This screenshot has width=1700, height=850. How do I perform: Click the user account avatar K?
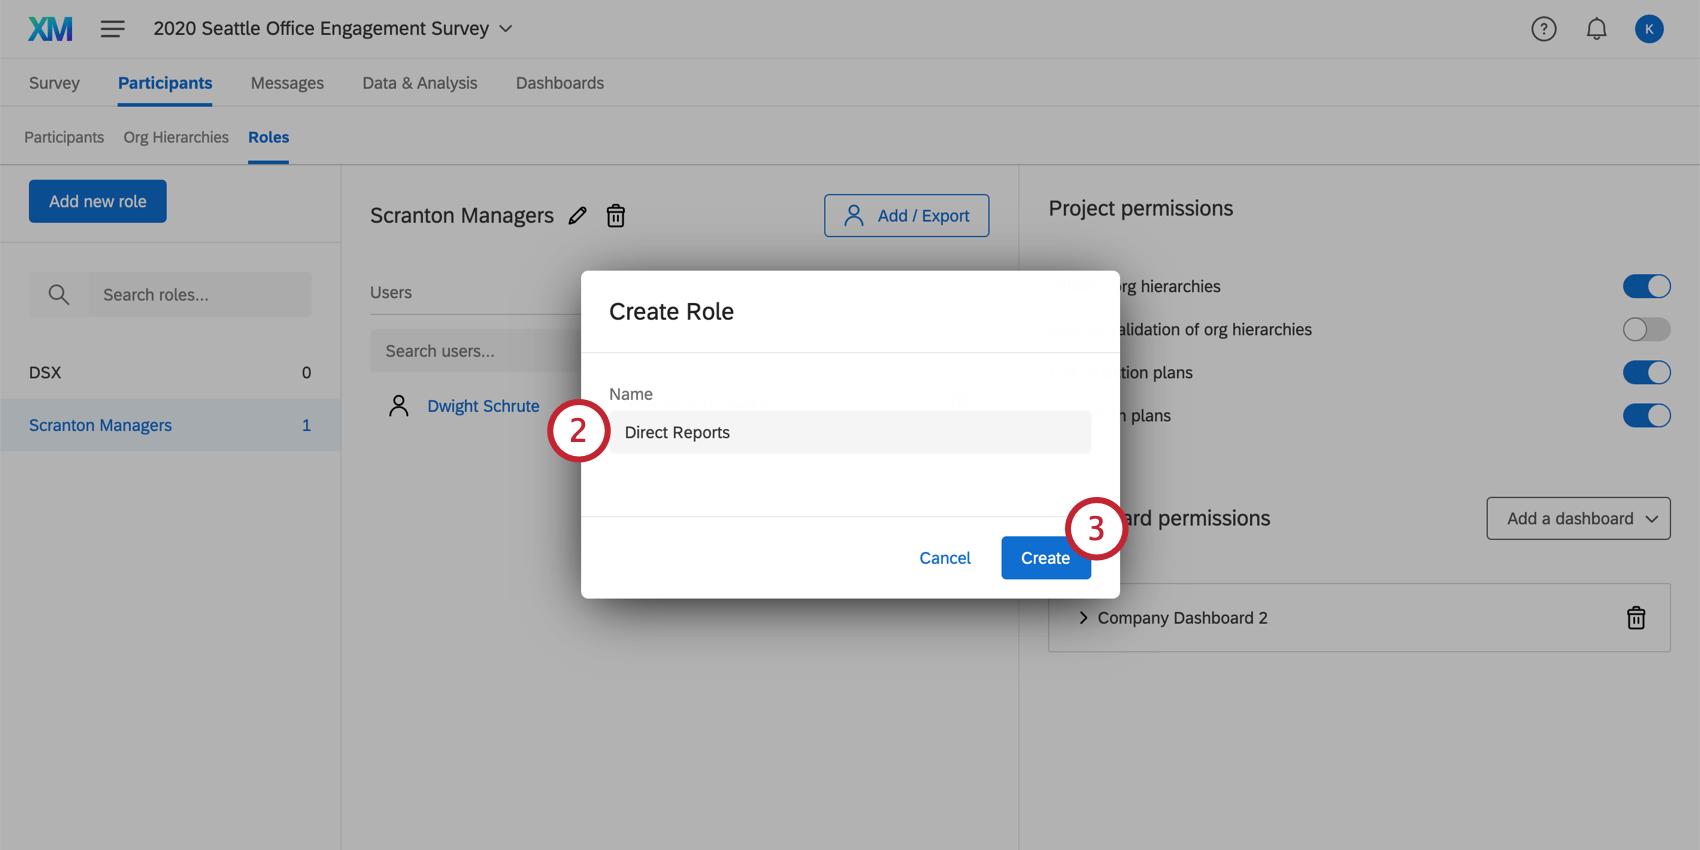(x=1649, y=29)
